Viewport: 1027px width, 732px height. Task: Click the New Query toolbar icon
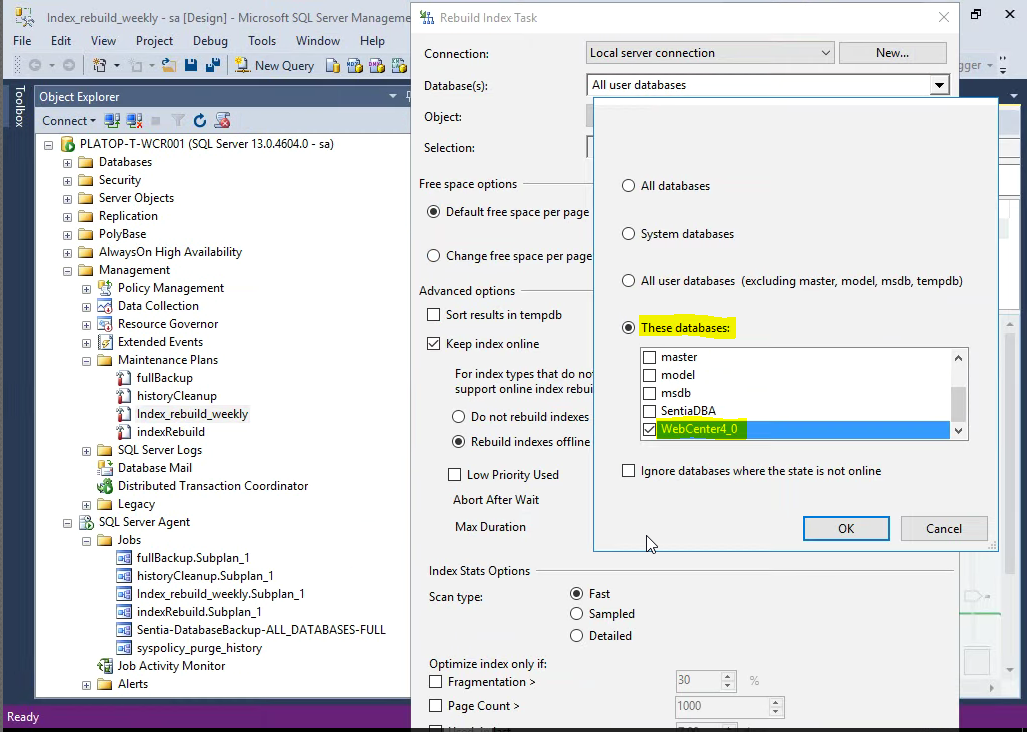click(x=243, y=65)
